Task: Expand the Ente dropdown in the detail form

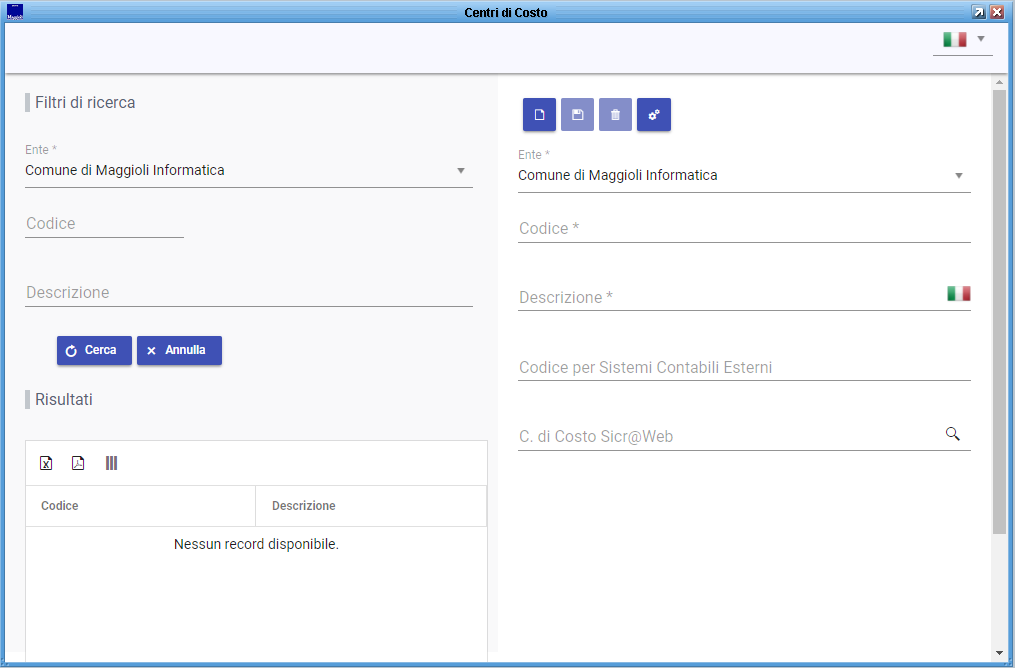Action: pyautogui.click(x=959, y=175)
